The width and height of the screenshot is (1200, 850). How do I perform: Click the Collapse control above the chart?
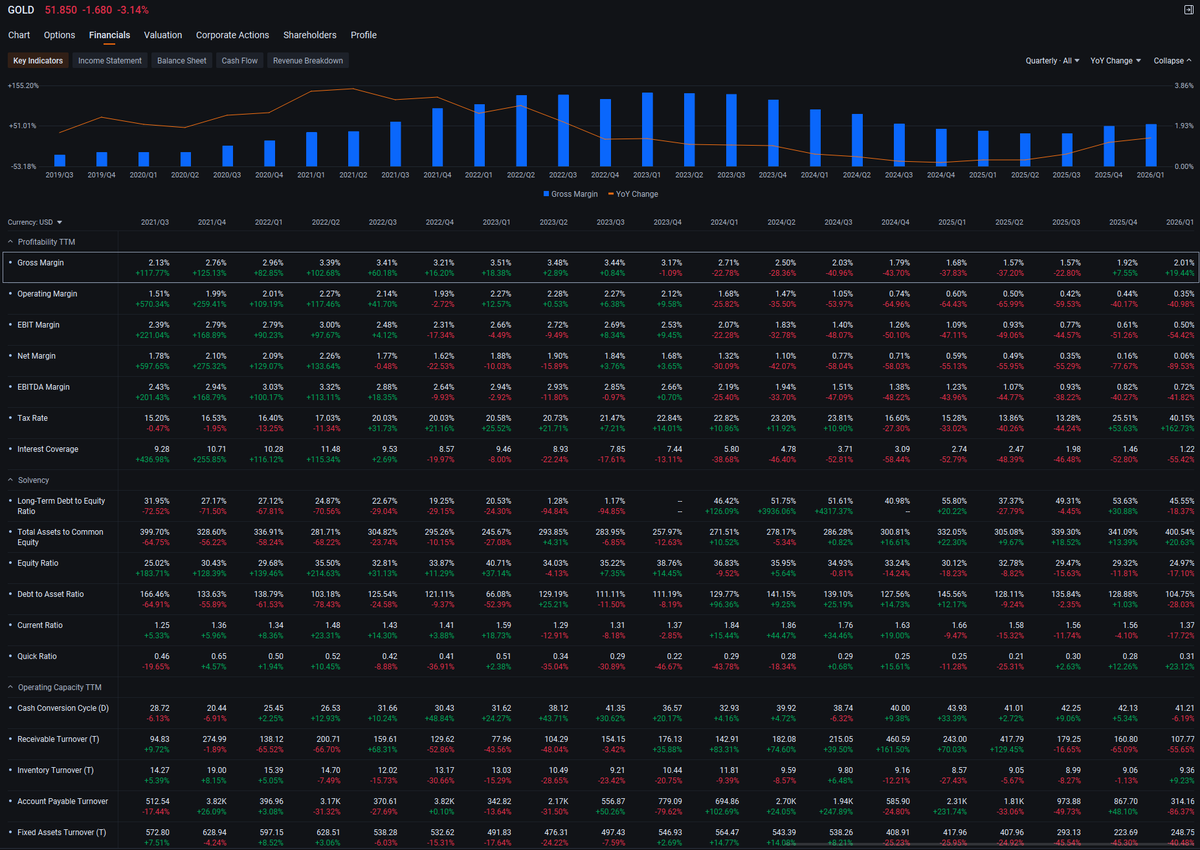click(x=1172, y=61)
